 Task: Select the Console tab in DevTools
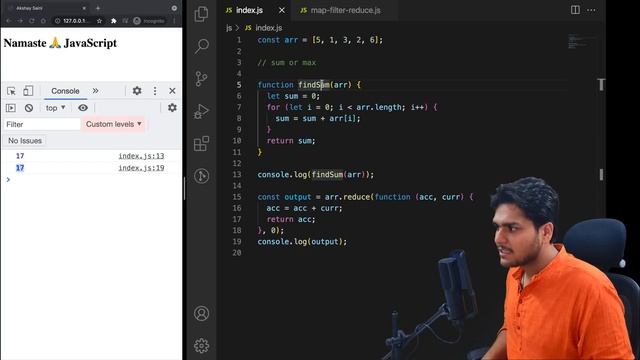pyautogui.click(x=65, y=91)
